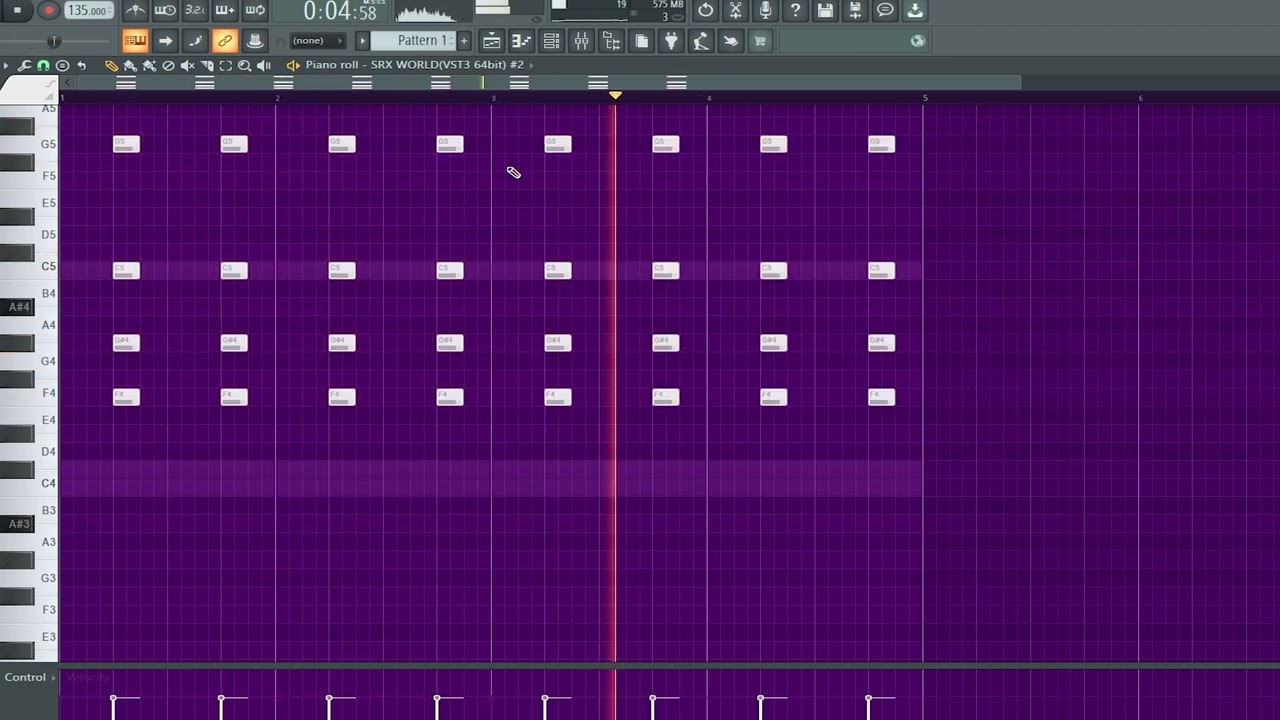Click the microphone recording icon

click(x=766, y=10)
